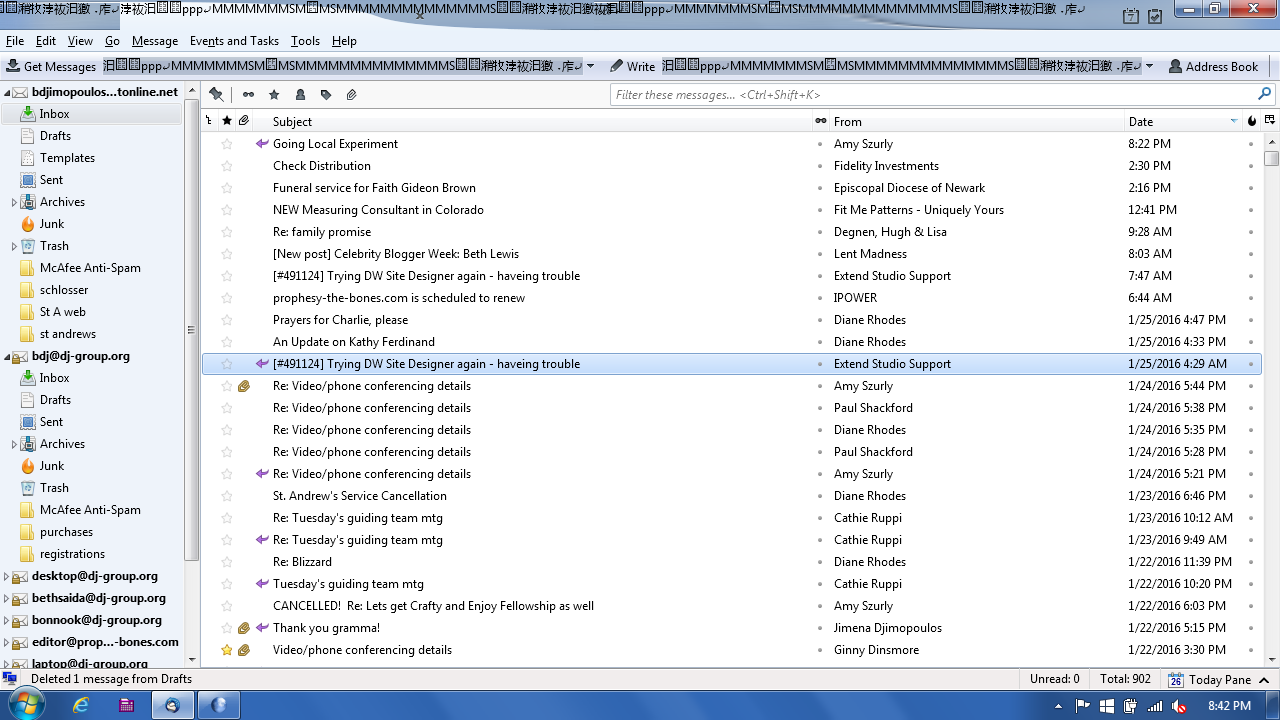Expand the desktop@dj-group.org account
This screenshot has width=1280, height=720.
click(7, 576)
